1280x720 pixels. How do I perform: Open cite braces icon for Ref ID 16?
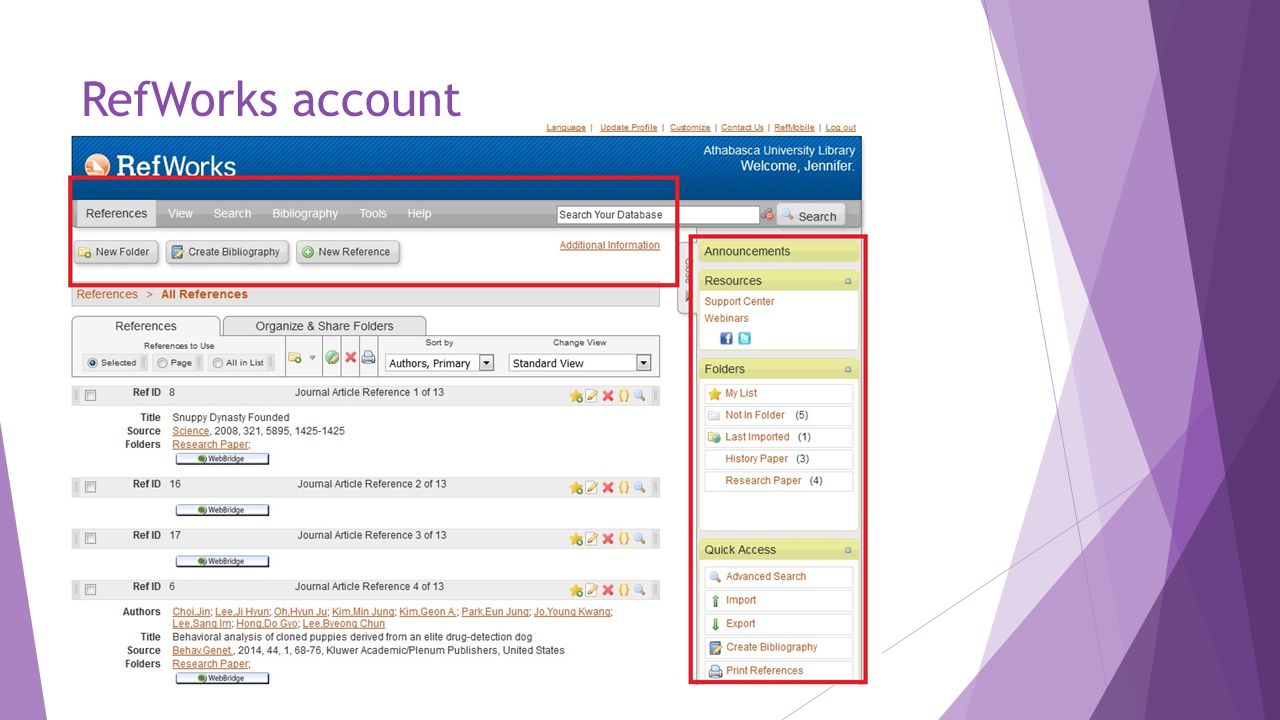click(624, 487)
